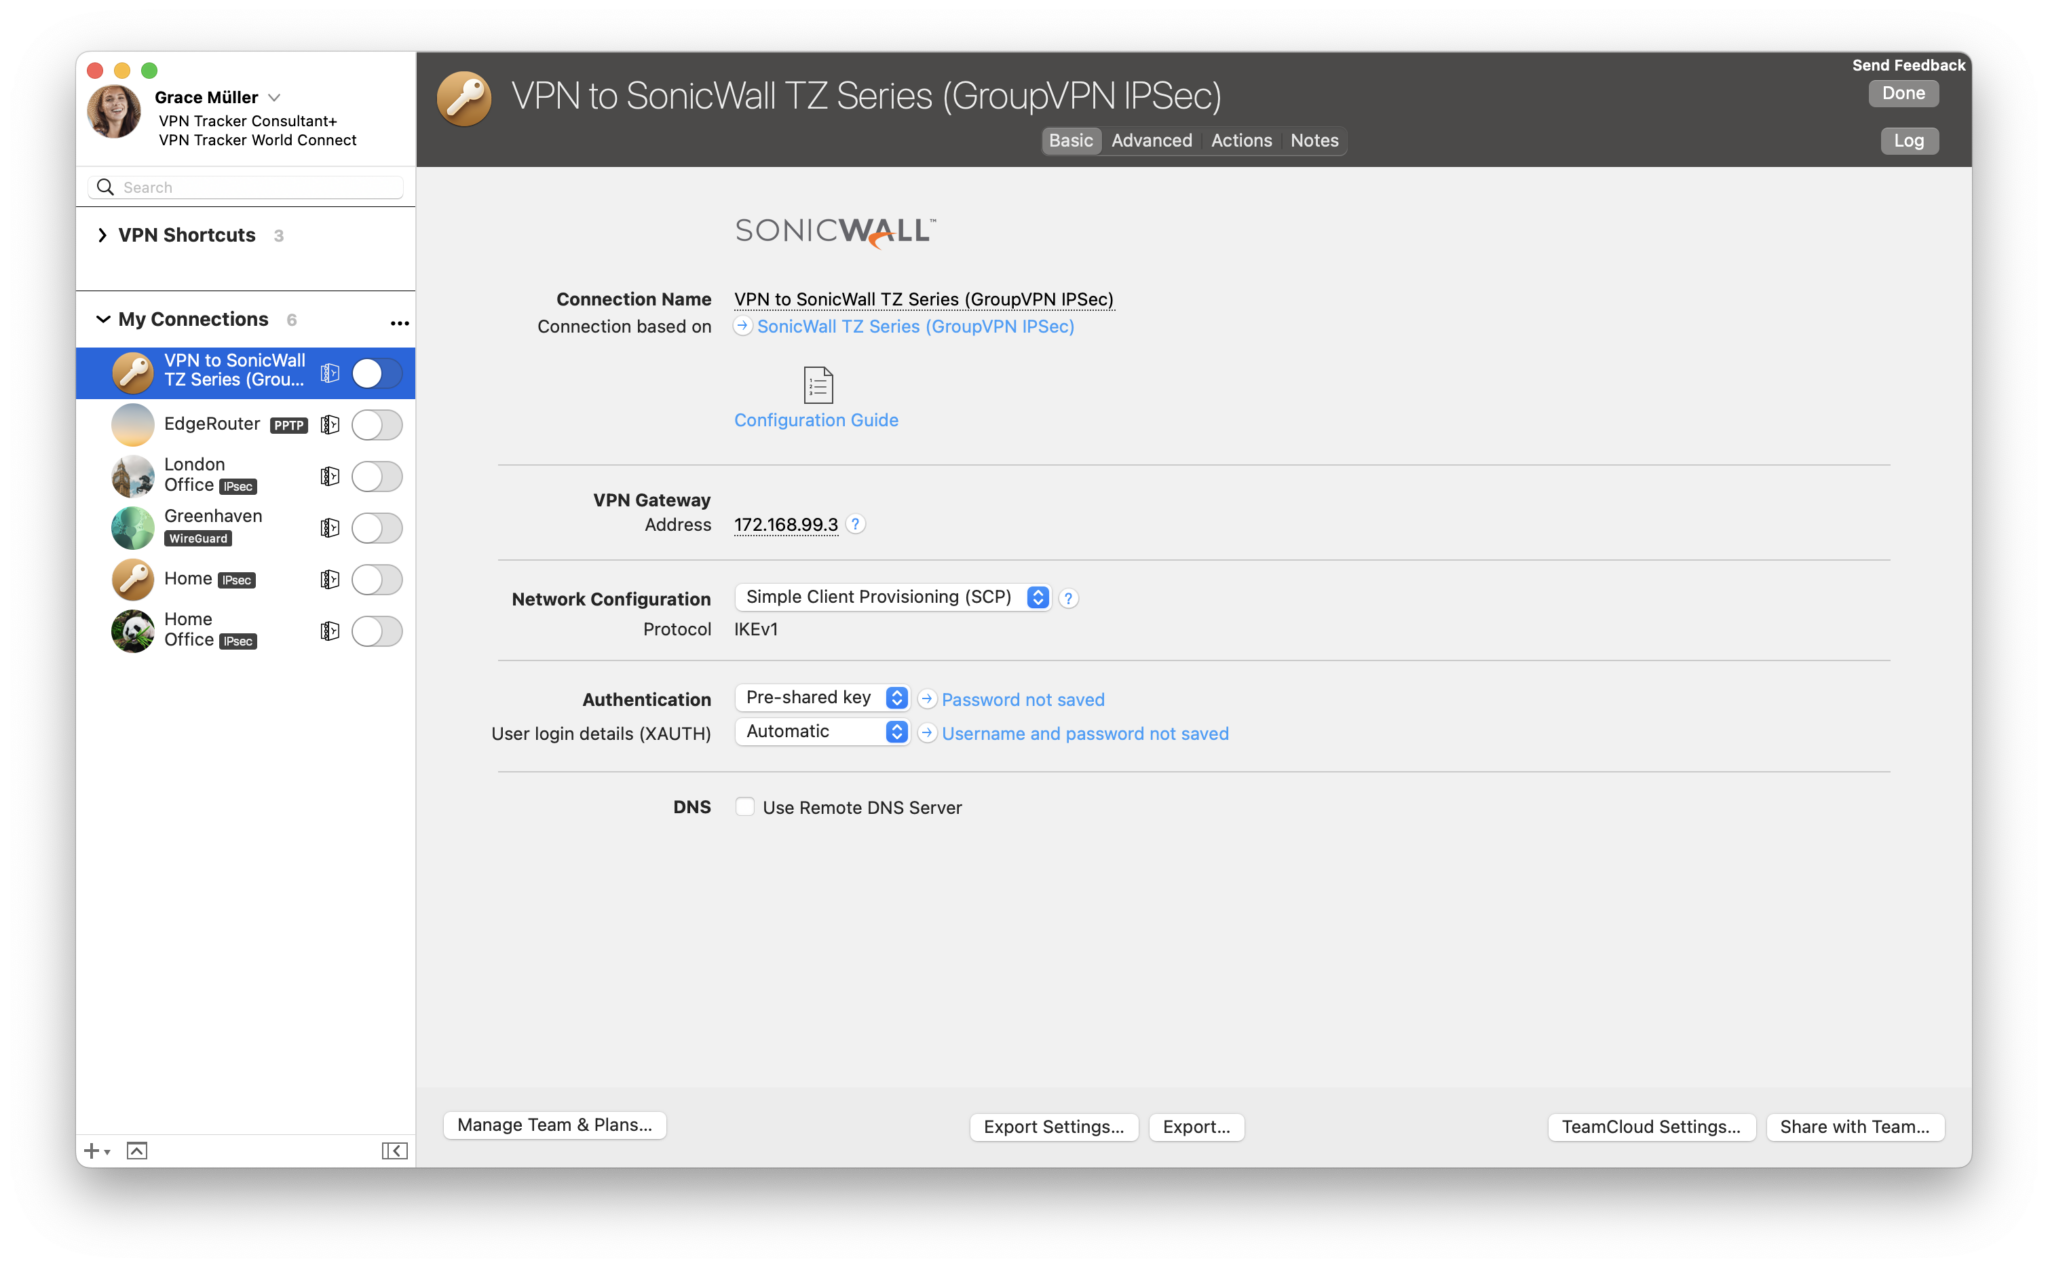Viewport: 2048px width, 1268px height.
Task: Open the Configuration Guide document icon
Action: 817,385
